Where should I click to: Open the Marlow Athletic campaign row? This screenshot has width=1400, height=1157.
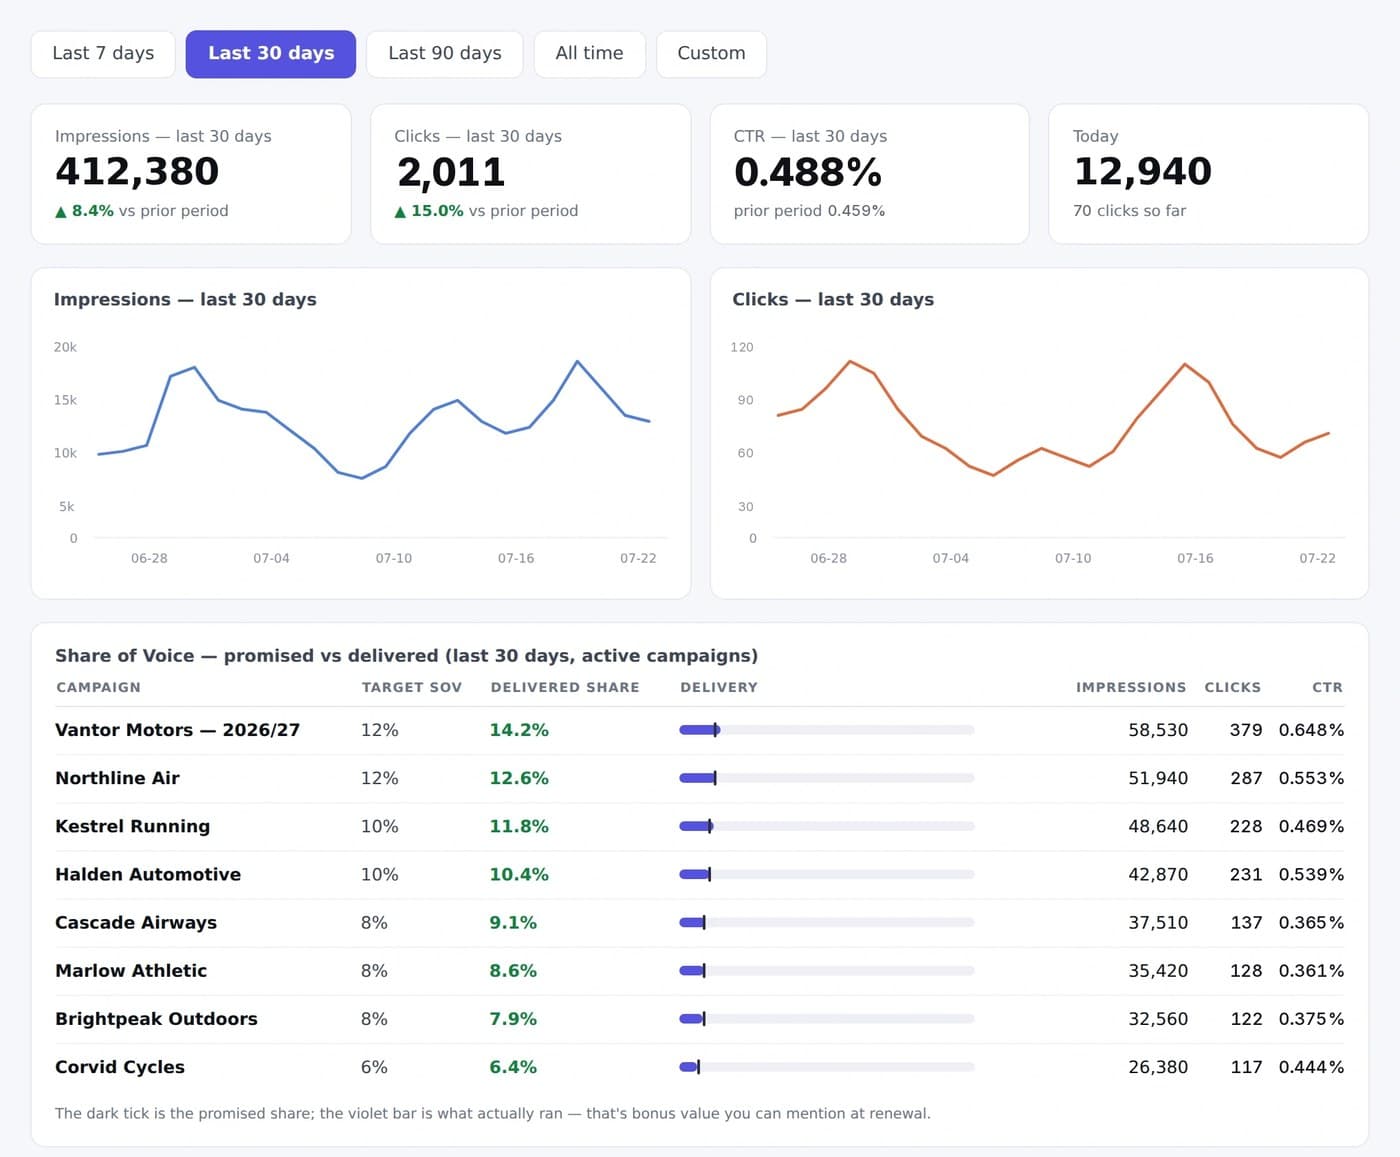pos(699,970)
